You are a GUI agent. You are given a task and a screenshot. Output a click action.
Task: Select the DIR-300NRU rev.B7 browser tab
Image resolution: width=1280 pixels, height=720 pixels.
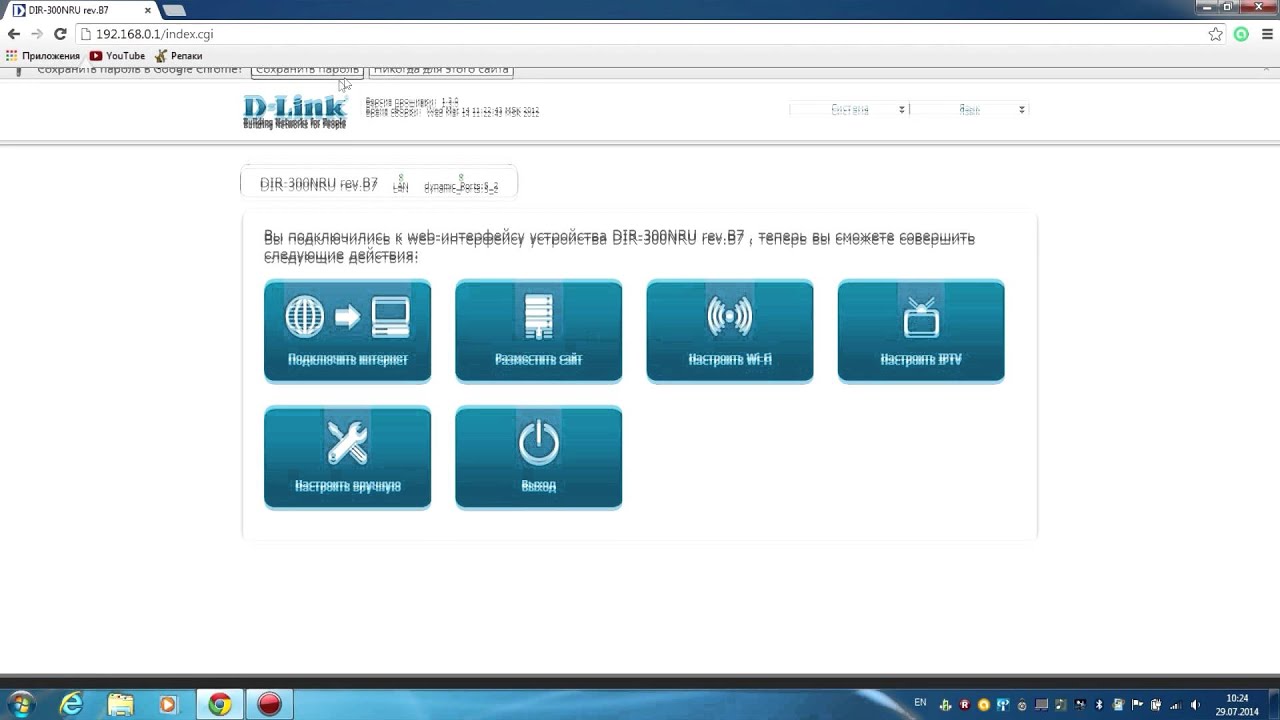82,10
